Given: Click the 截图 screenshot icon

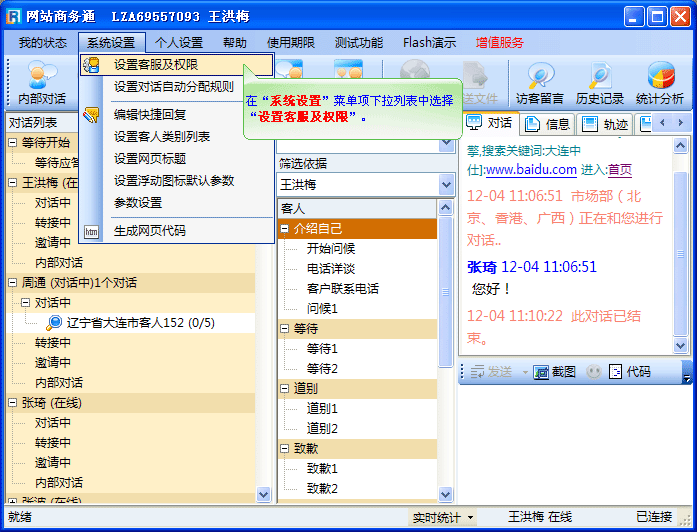Looking at the screenshot, I should (543, 371).
